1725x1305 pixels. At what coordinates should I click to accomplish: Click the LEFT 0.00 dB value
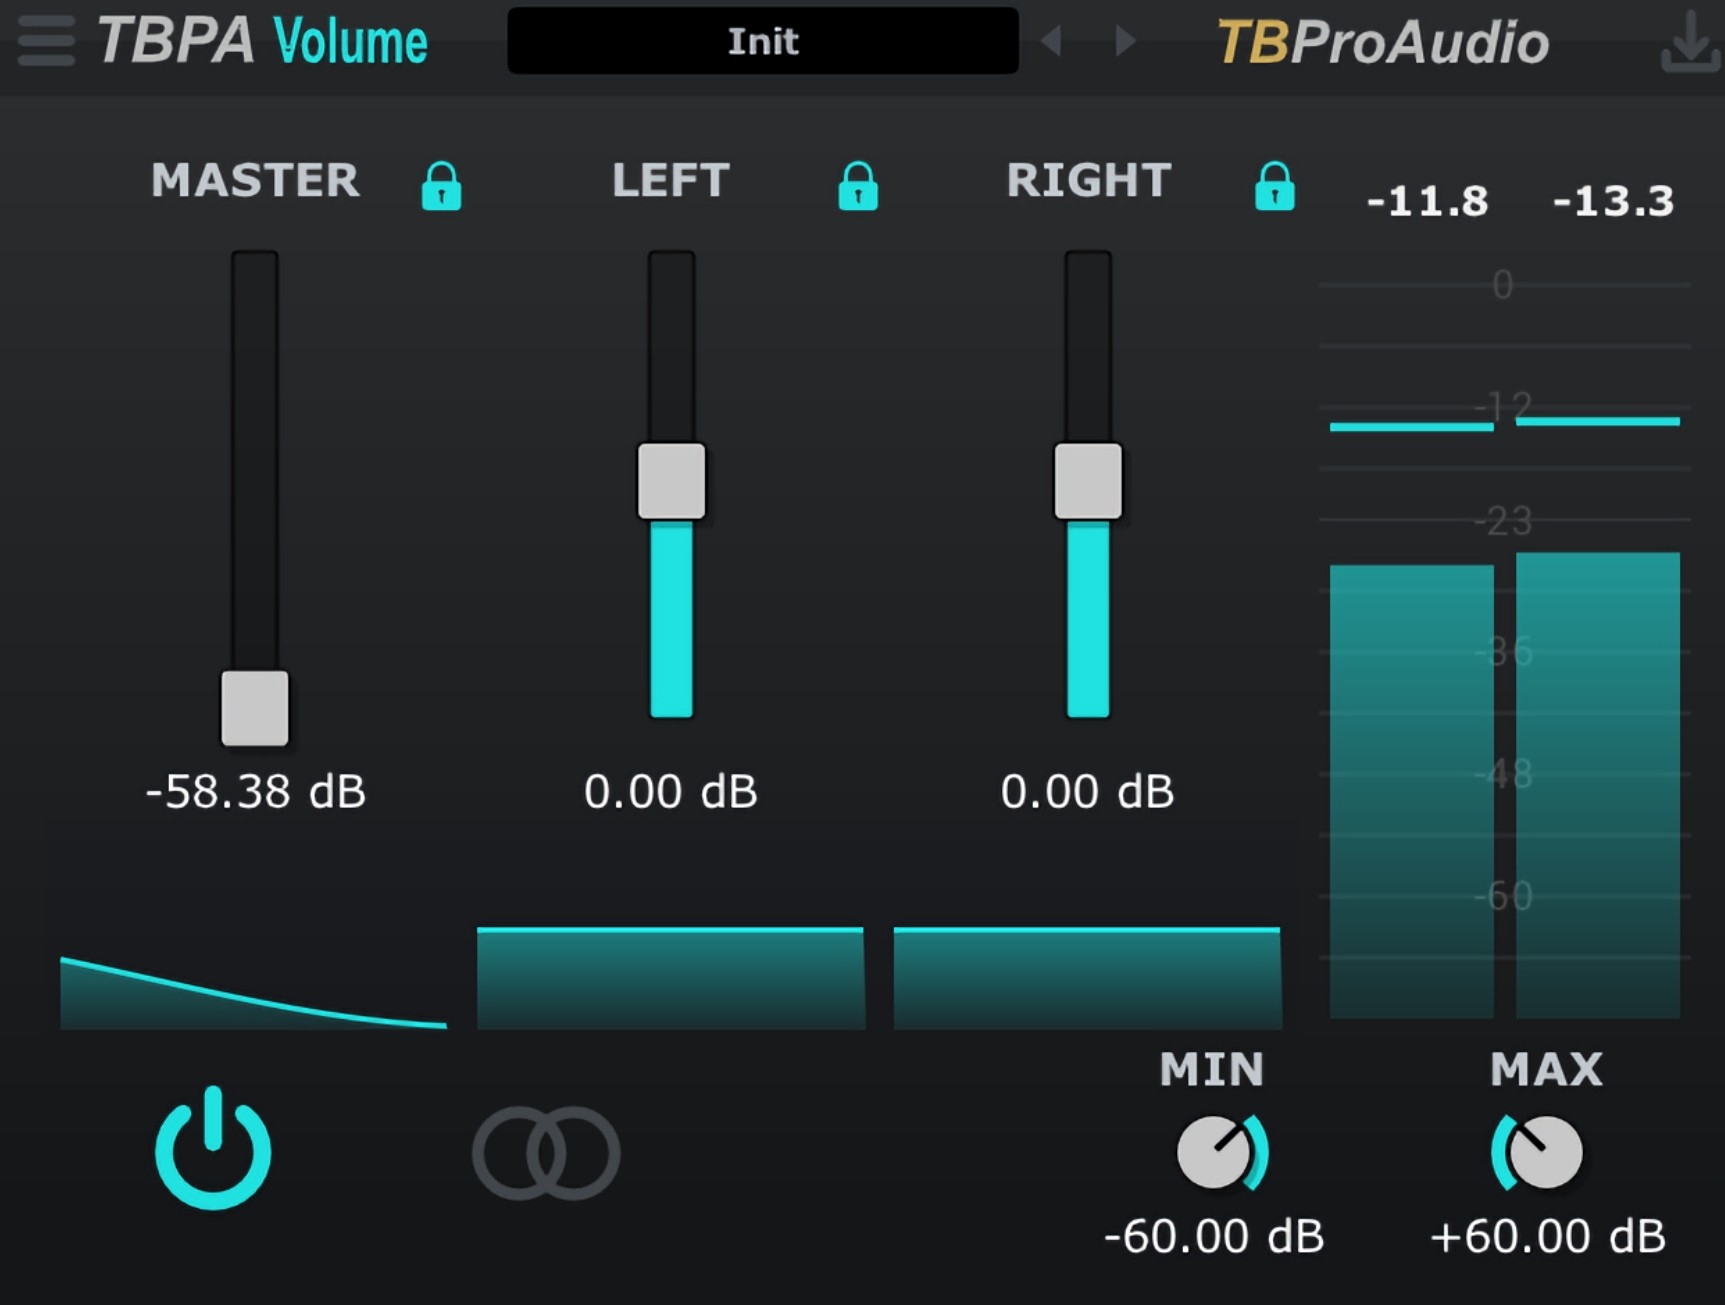coord(671,792)
